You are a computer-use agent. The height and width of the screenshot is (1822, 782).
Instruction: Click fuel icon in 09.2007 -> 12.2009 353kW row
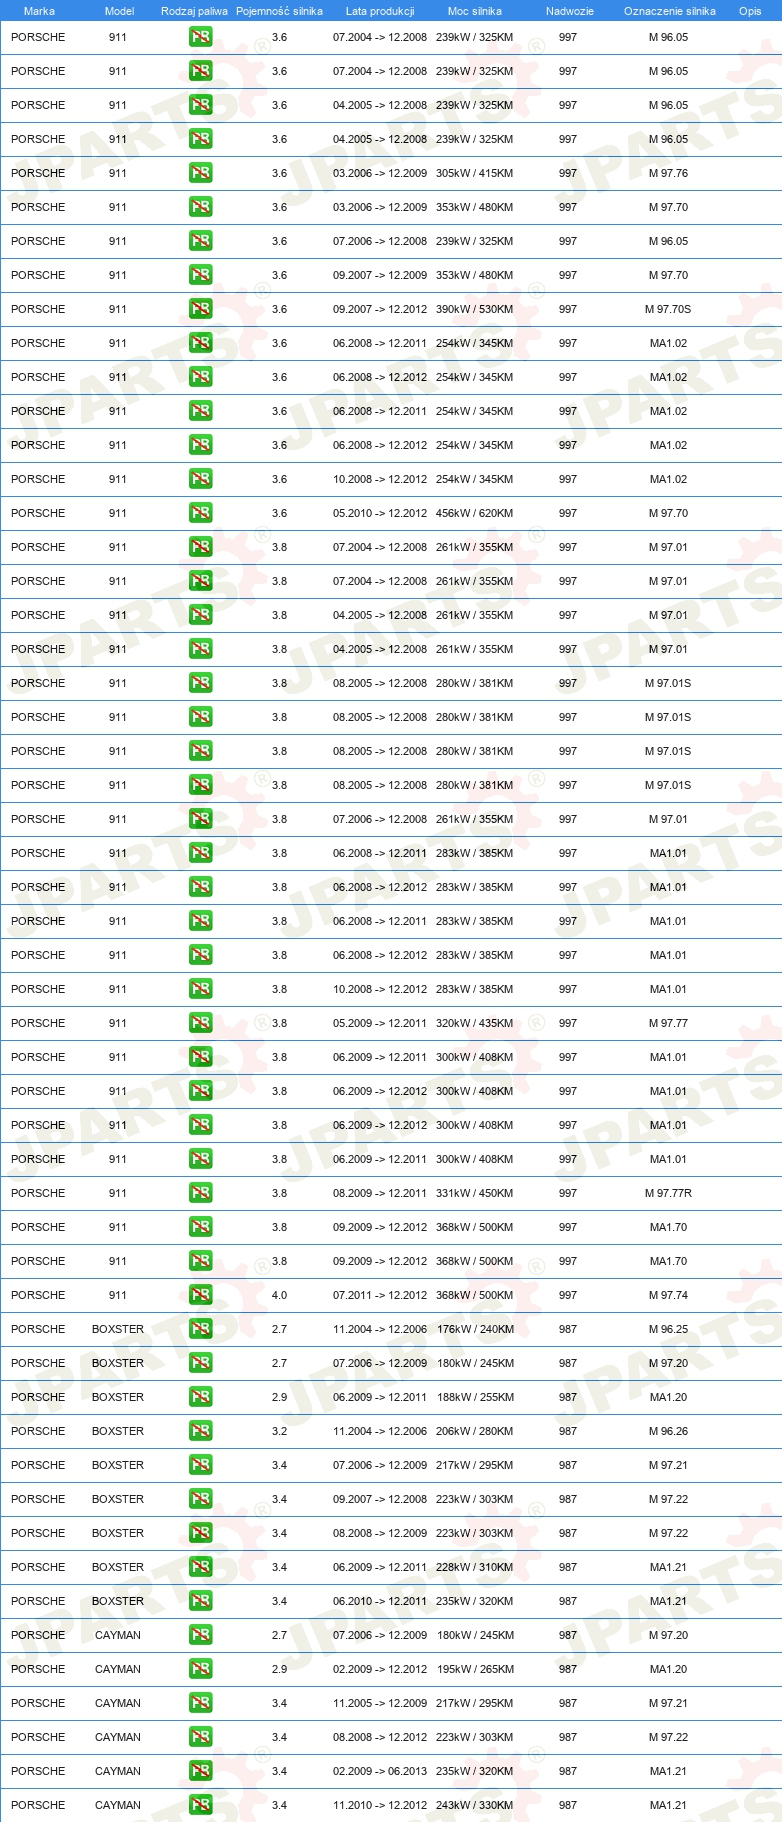click(200, 275)
